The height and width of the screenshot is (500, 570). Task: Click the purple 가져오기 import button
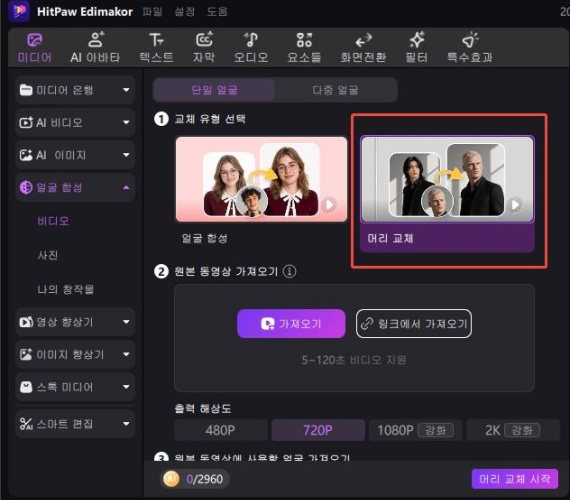291,324
